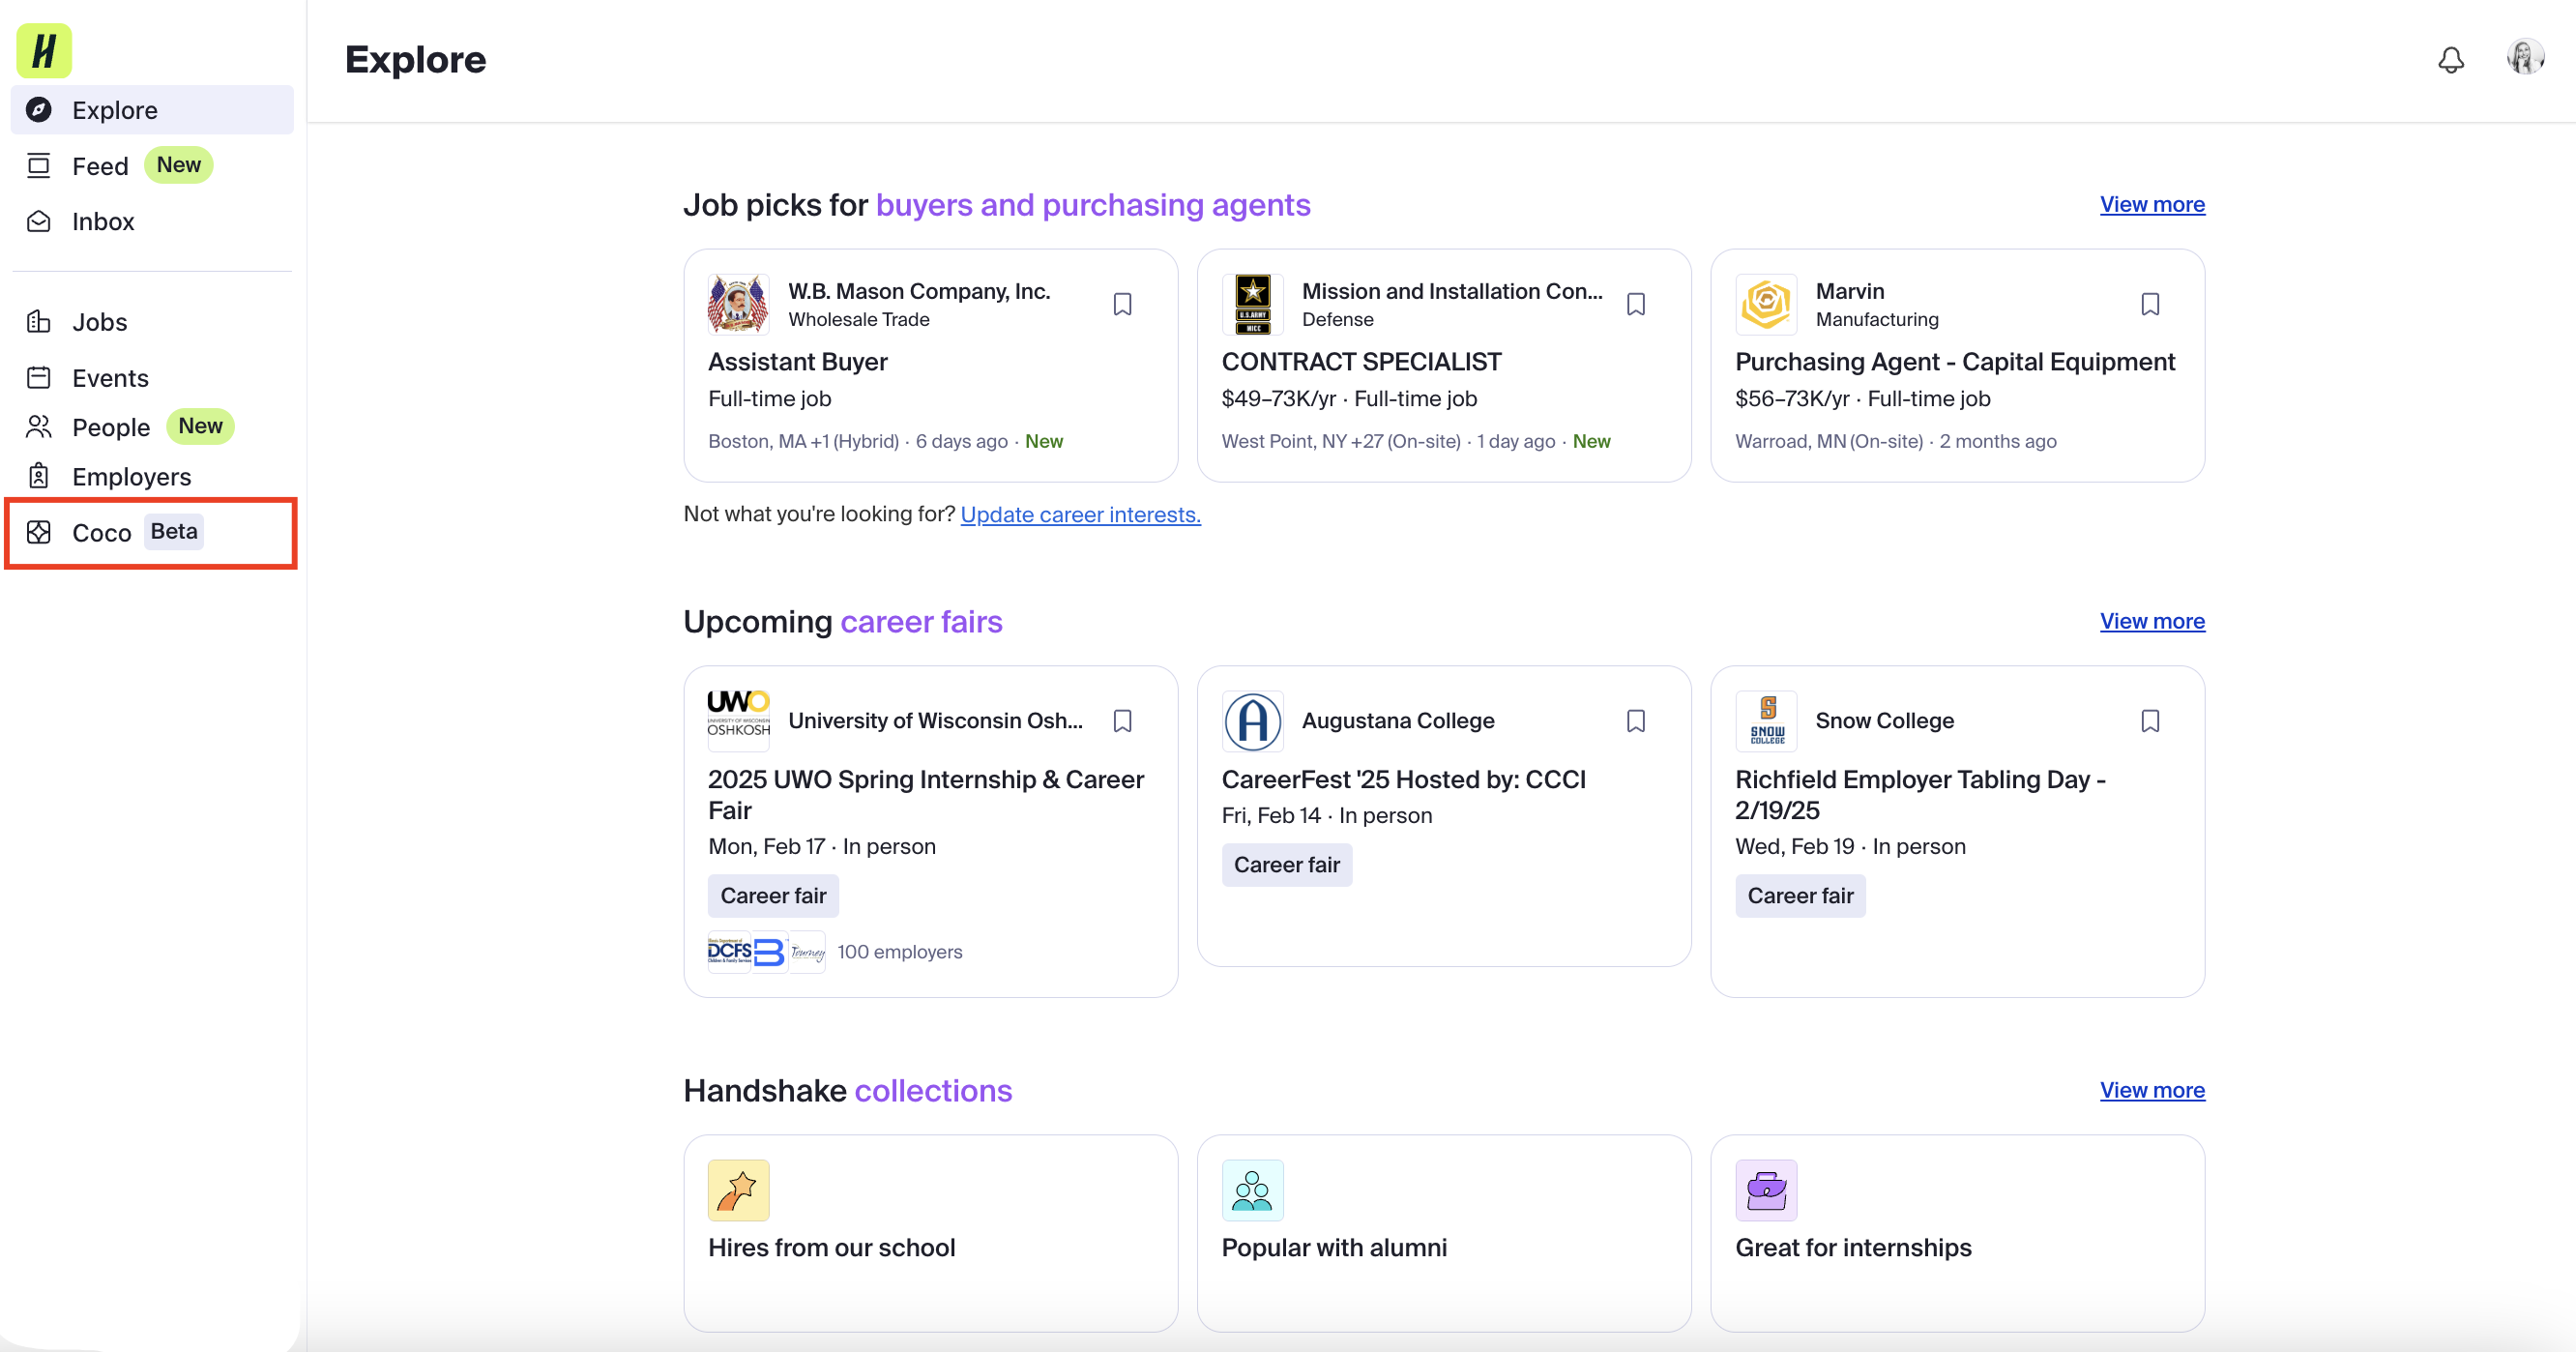2576x1352 pixels.
Task: Click the Events calendar icon
Action: 39,378
